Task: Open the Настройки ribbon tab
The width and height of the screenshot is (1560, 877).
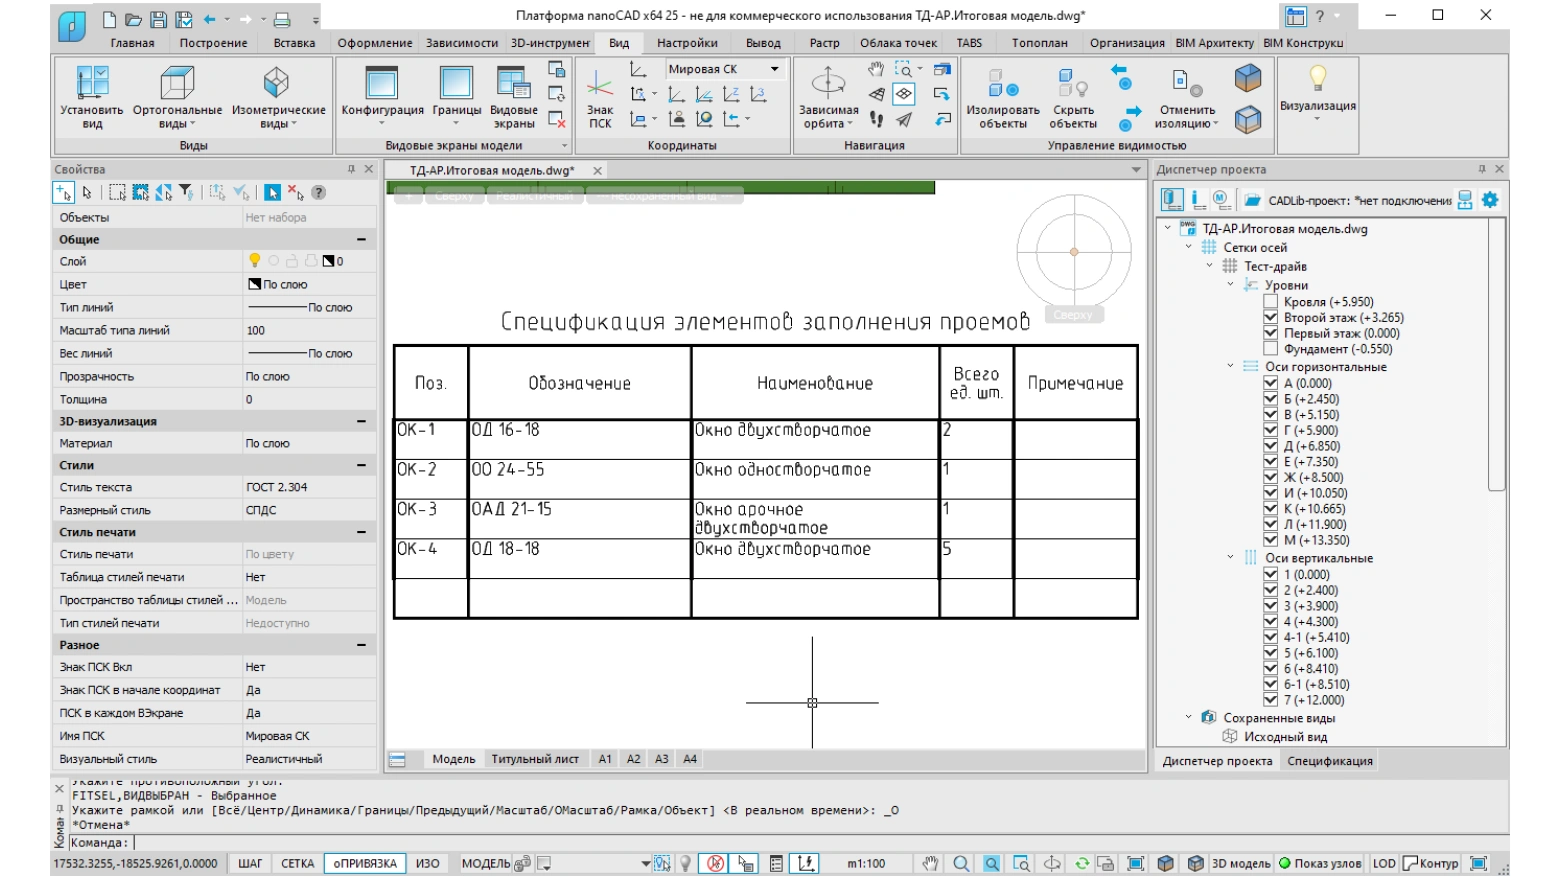Action: 687,43
